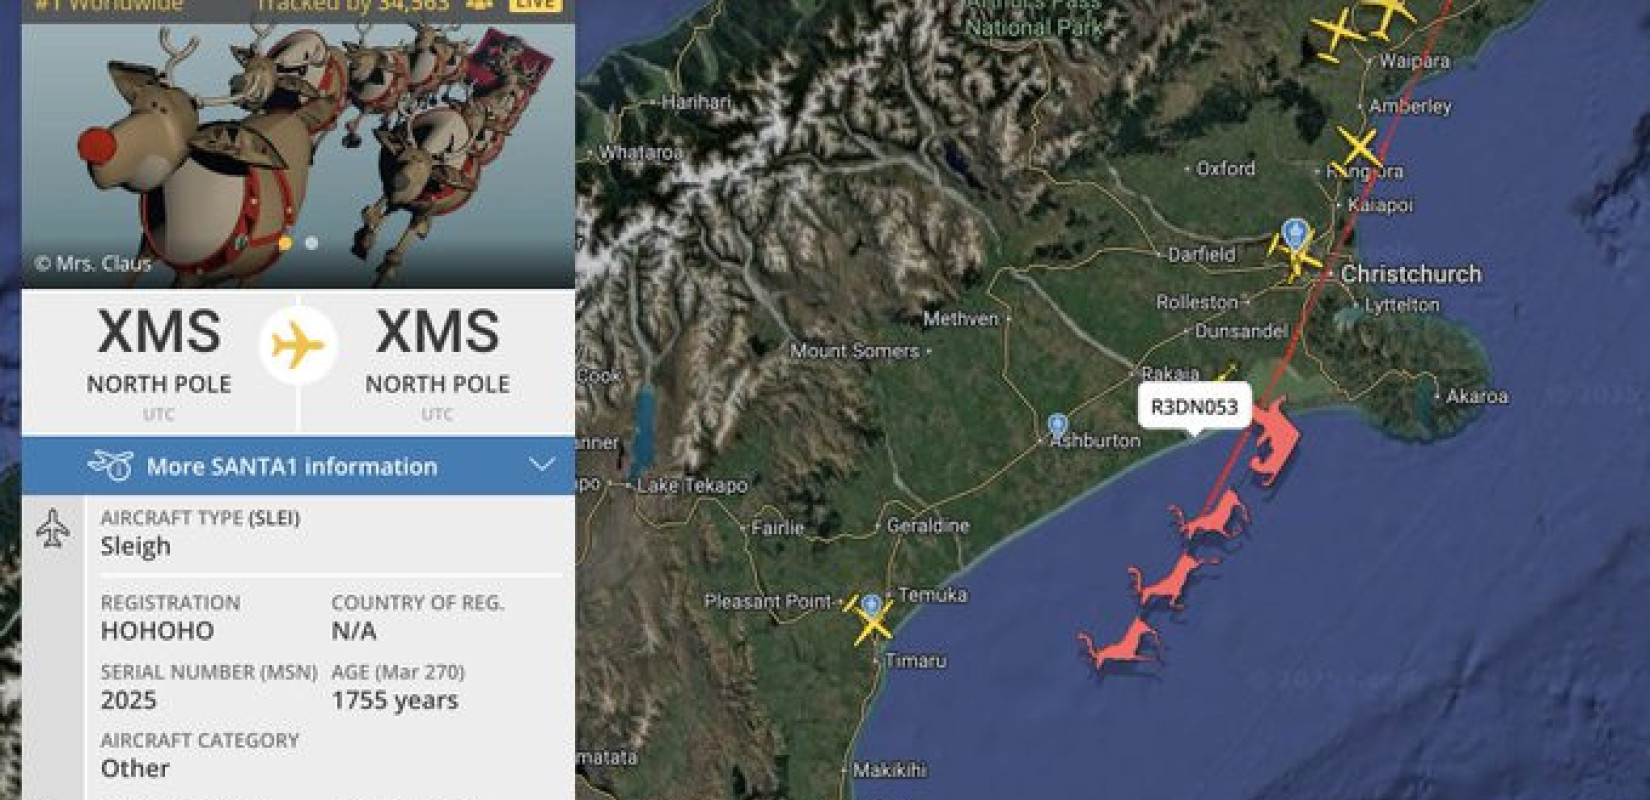Screen dimensions: 1650x800
Task: Click the HOHOHO registration value
Action: point(157,631)
